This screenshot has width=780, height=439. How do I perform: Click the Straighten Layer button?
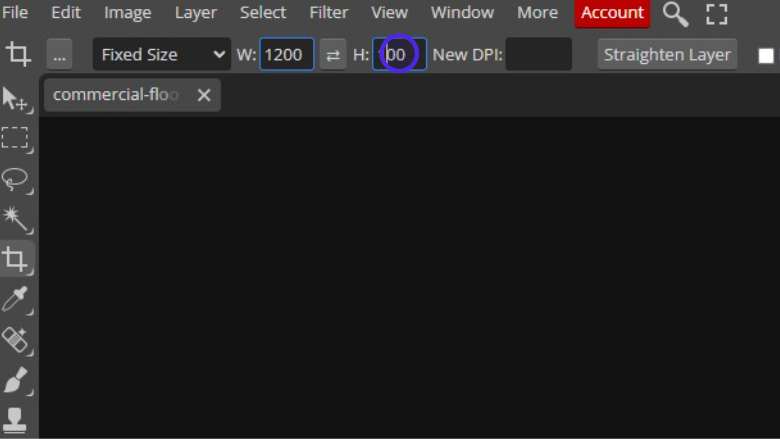pos(667,54)
